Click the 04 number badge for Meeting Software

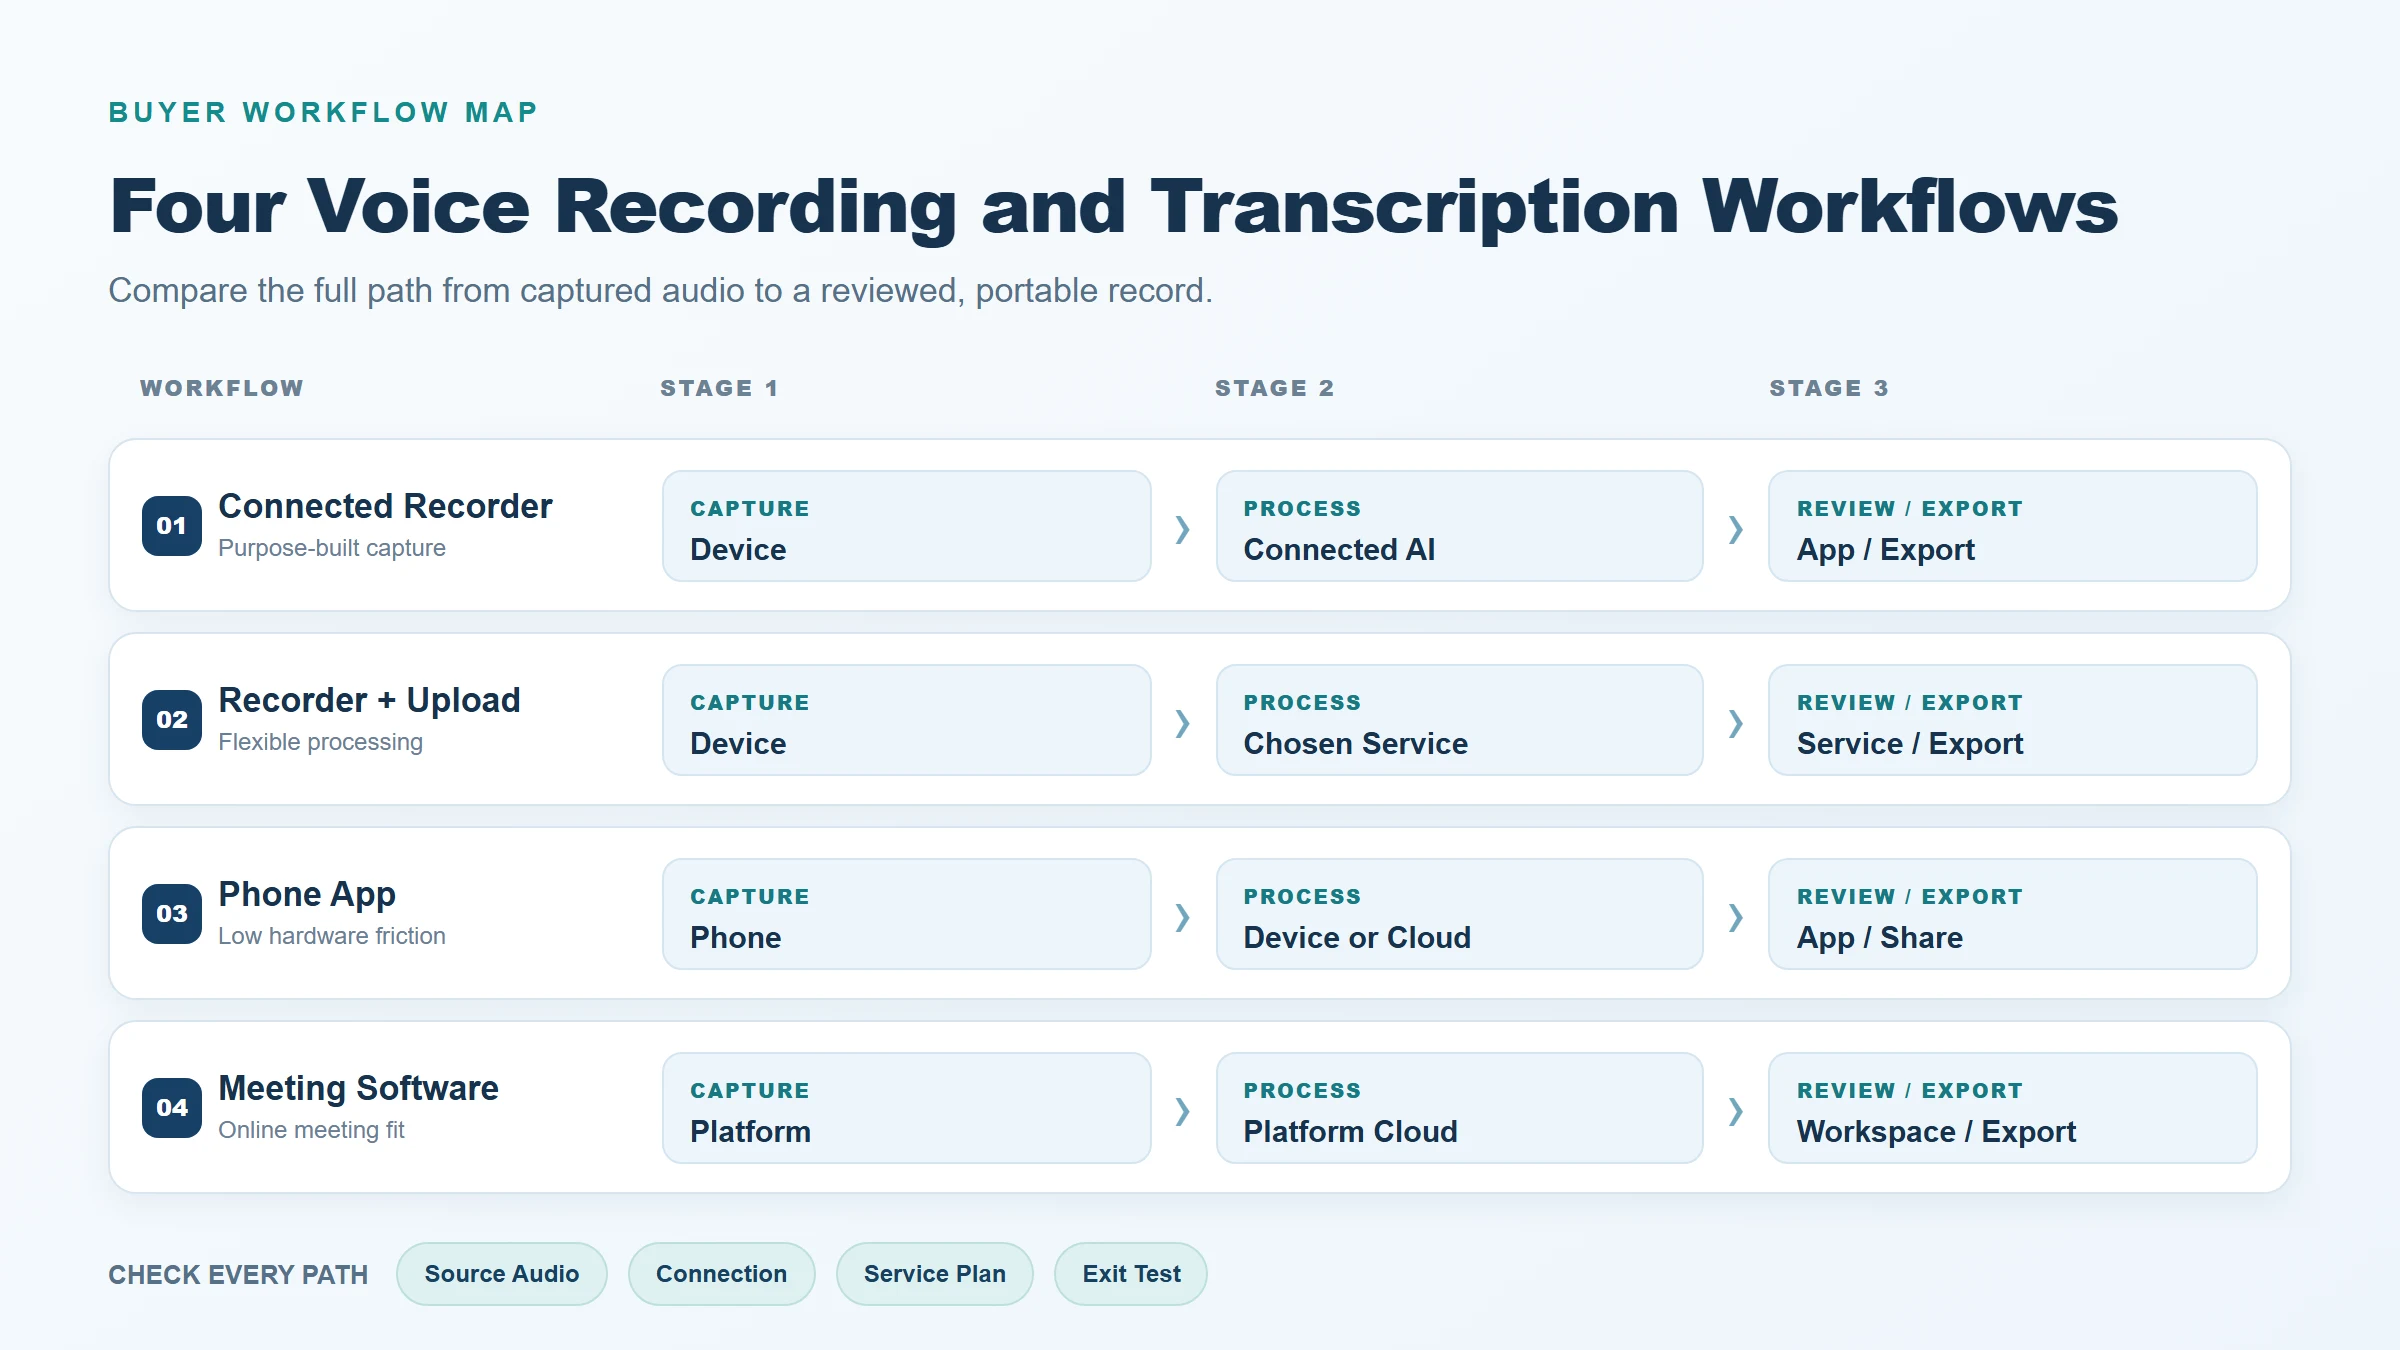coord(171,1108)
